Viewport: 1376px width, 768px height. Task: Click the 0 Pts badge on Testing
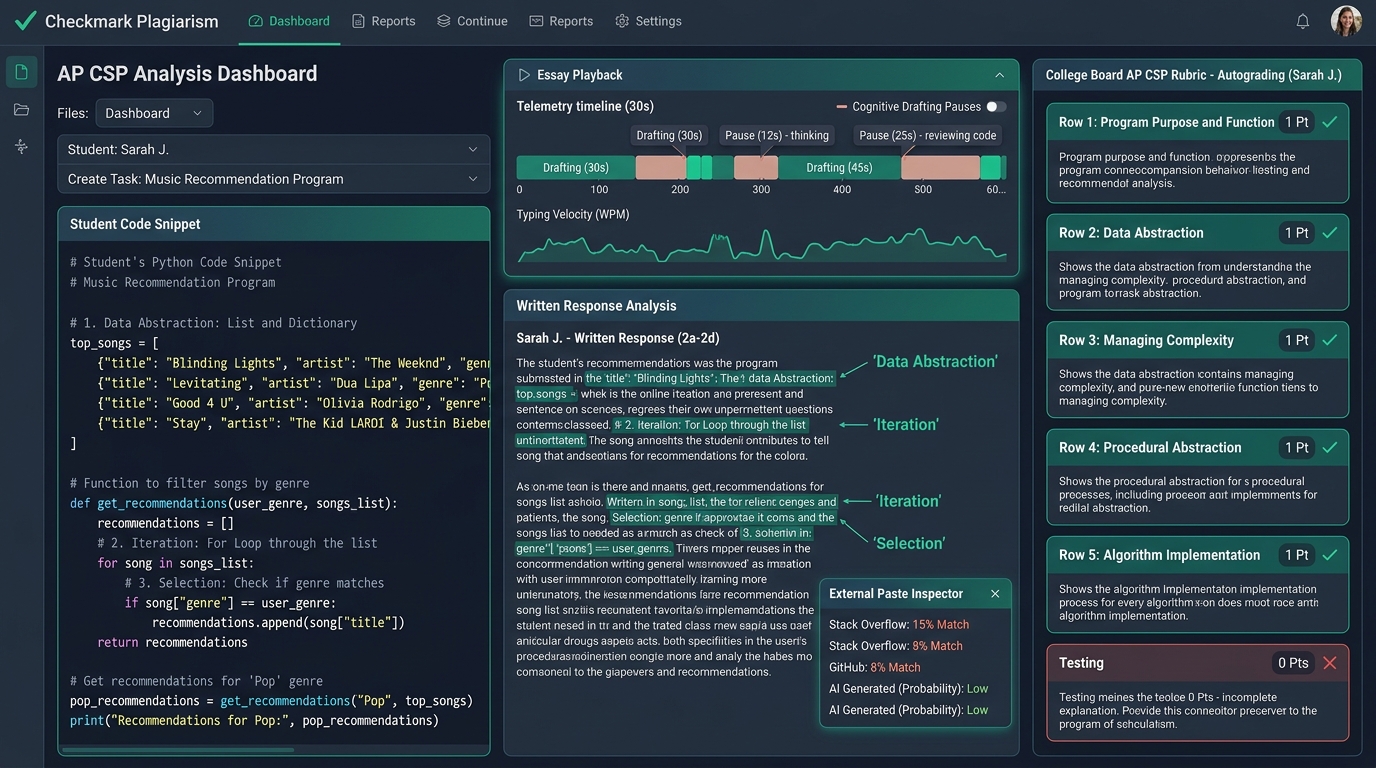[x=1293, y=663]
